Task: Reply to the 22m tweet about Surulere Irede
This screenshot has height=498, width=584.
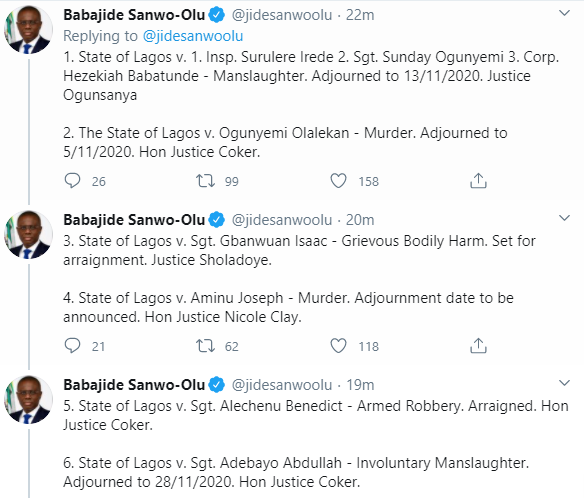Action: [x=72, y=181]
